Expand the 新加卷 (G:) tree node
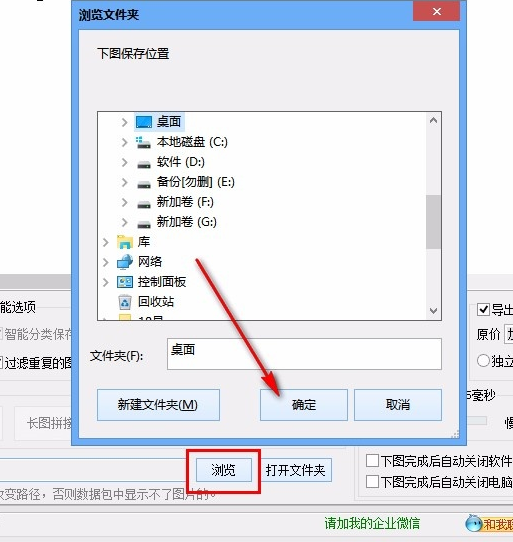The width and height of the screenshot is (513, 542). [124, 222]
